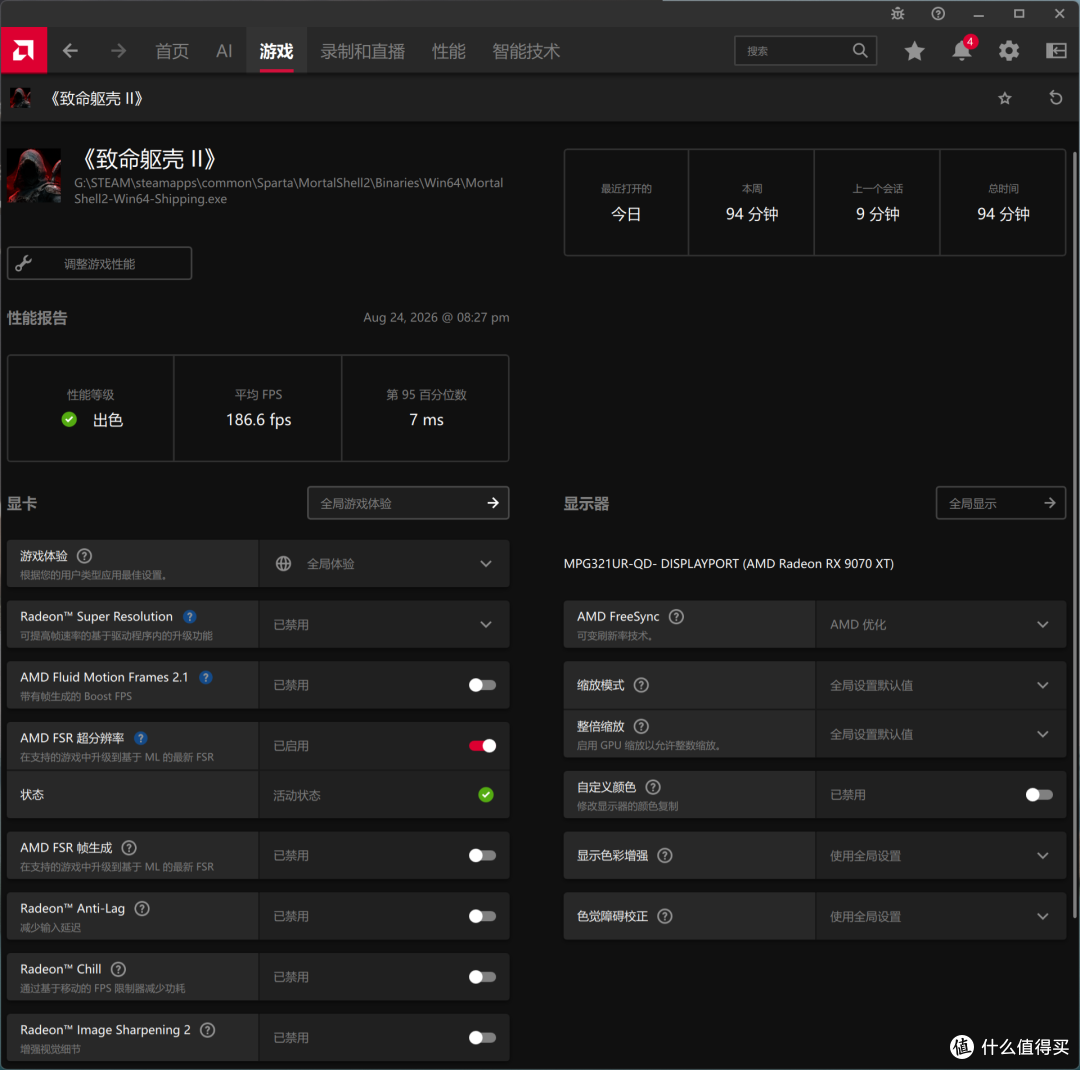1080x1070 pixels.
Task: Click the vertical scrollbar on the right
Action: tap(1074, 534)
